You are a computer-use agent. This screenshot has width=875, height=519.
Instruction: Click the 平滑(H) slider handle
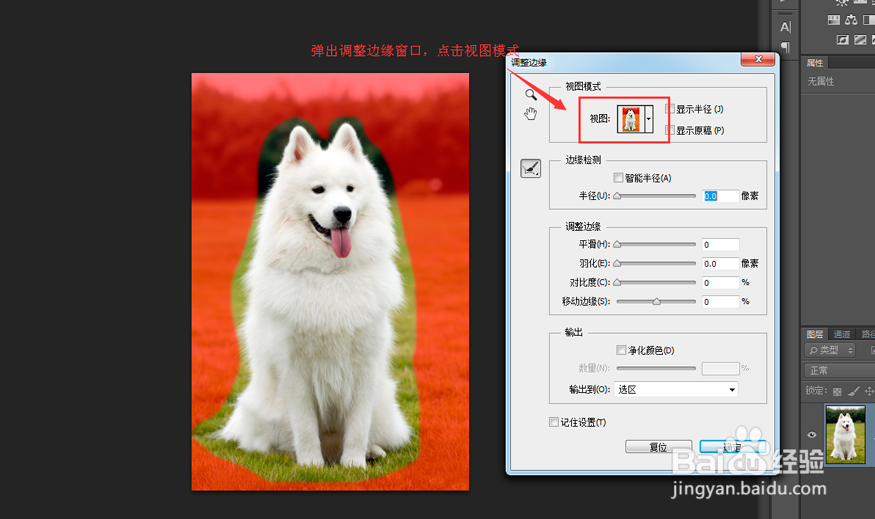click(x=617, y=244)
